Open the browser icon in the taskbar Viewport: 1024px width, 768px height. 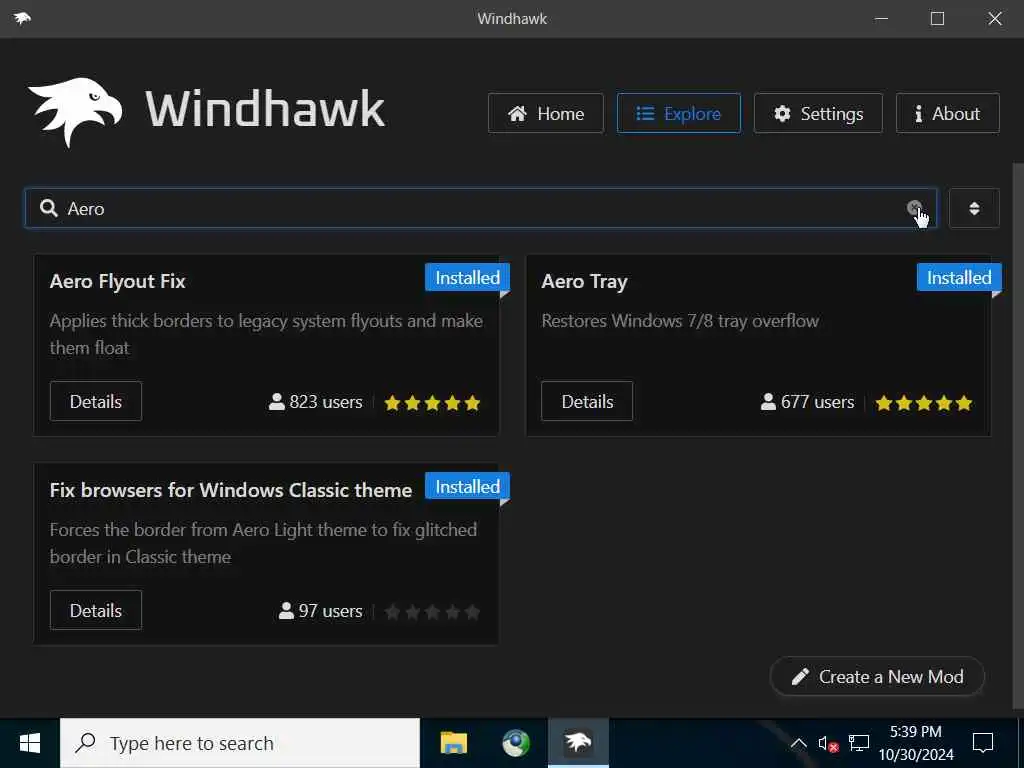point(516,743)
